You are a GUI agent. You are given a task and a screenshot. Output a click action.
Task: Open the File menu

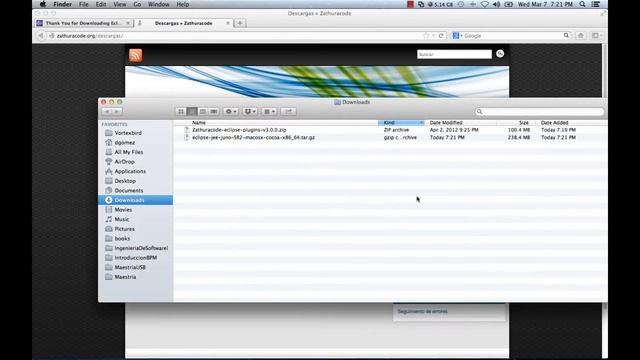point(84,4)
